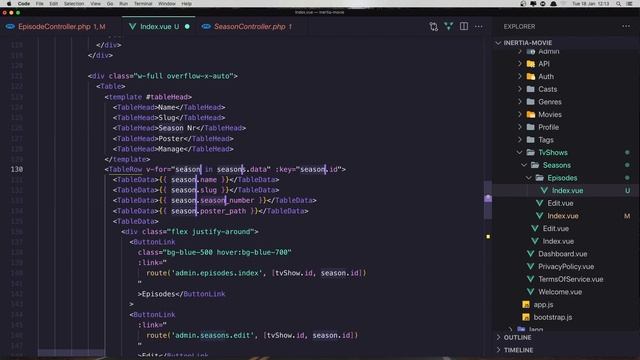Click the Vue icon beside TermsOfService.vue
This screenshot has width=640, height=360.
[530, 279]
